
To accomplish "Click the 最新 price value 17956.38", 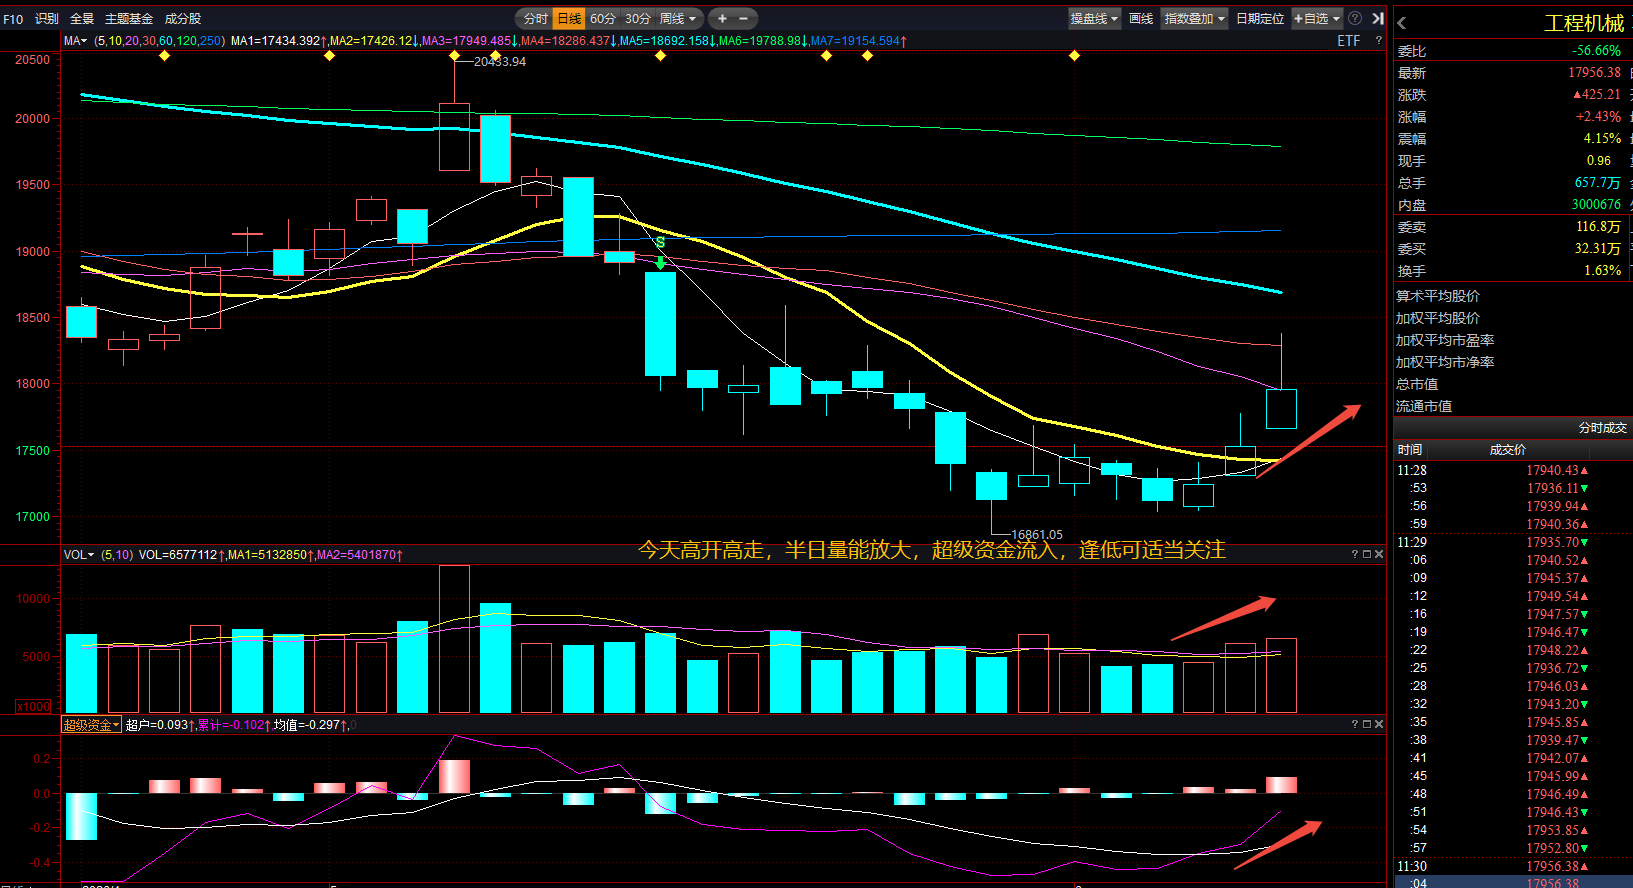I will pyautogui.click(x=1594, y=72).
